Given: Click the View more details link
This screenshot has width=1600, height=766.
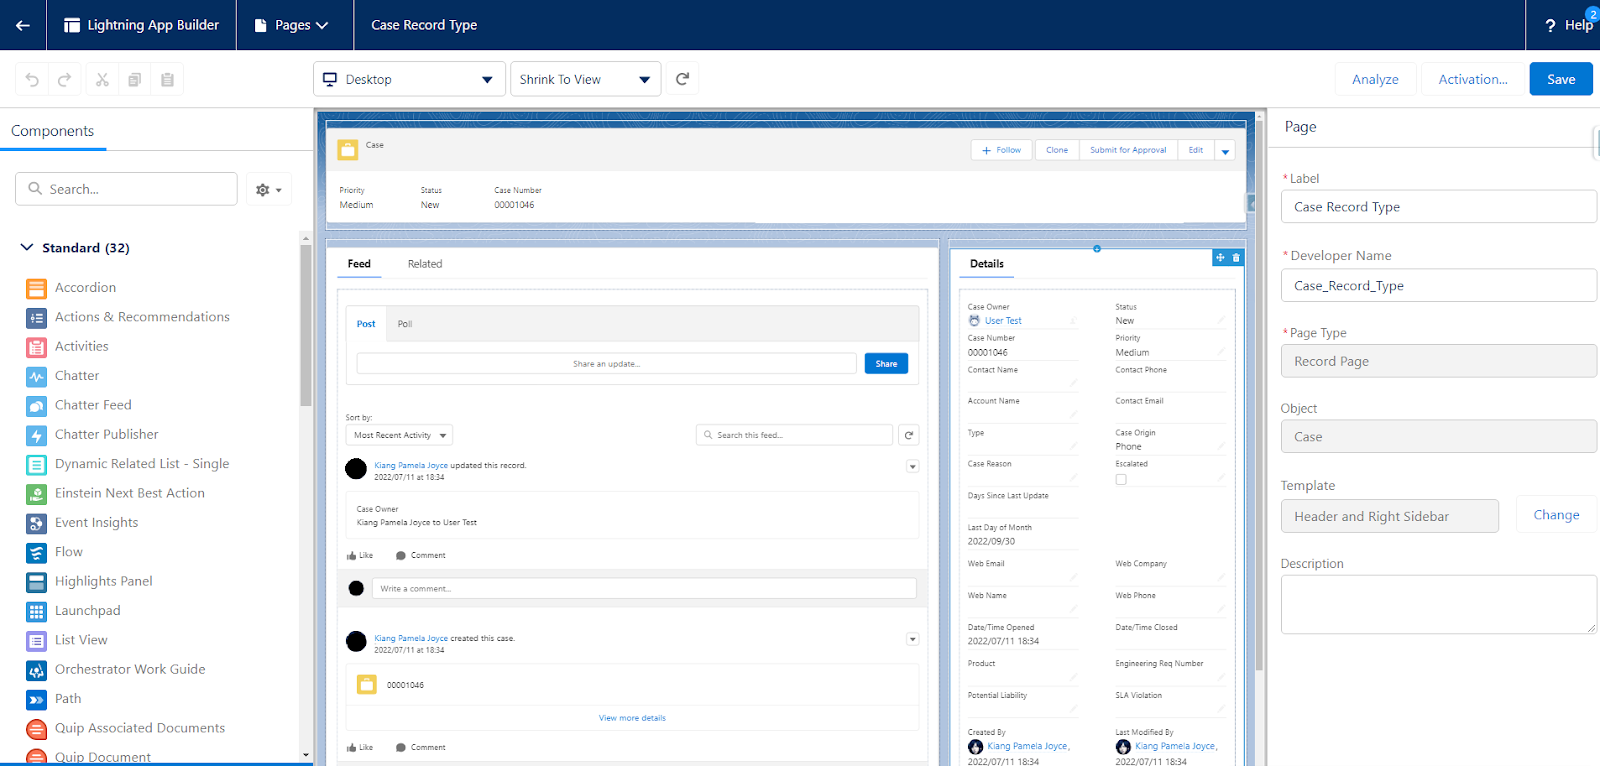Looking at the screenshot, I should [632, 718].
